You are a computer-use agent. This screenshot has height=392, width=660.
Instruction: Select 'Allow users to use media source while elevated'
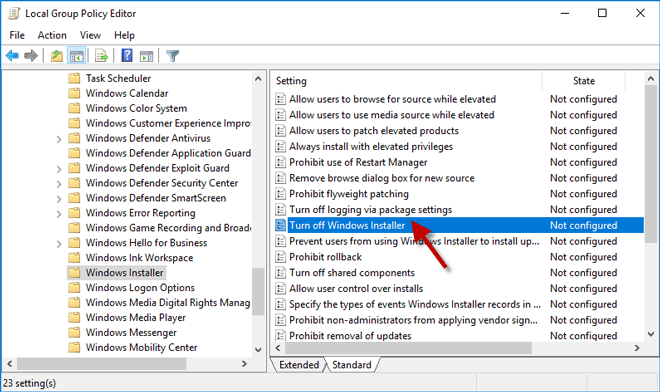point(391,115)
